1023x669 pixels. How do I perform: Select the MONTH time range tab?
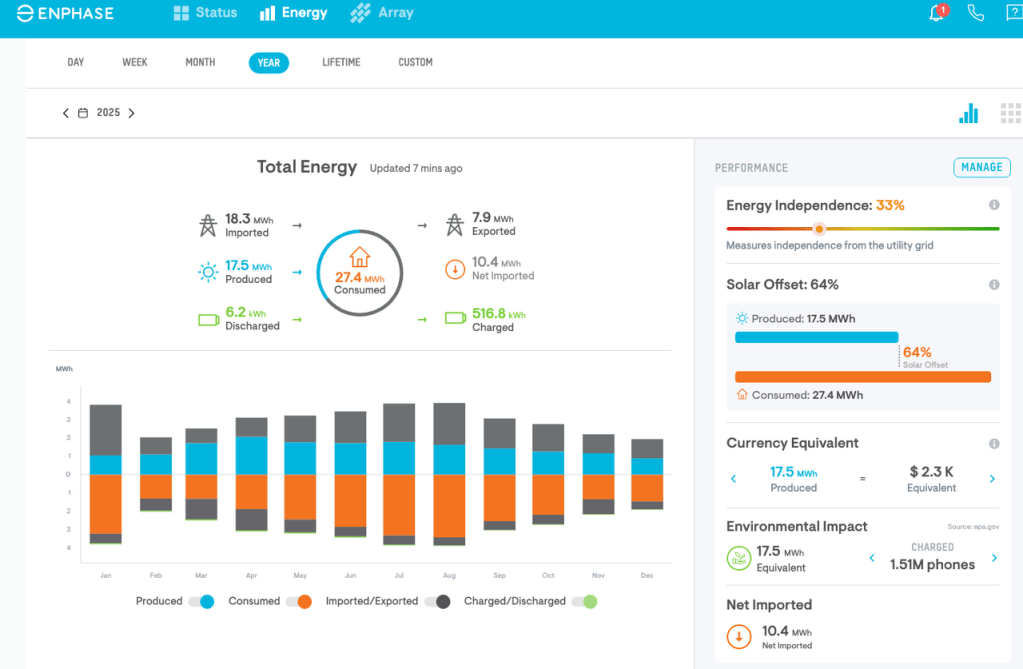click(200, 62)
